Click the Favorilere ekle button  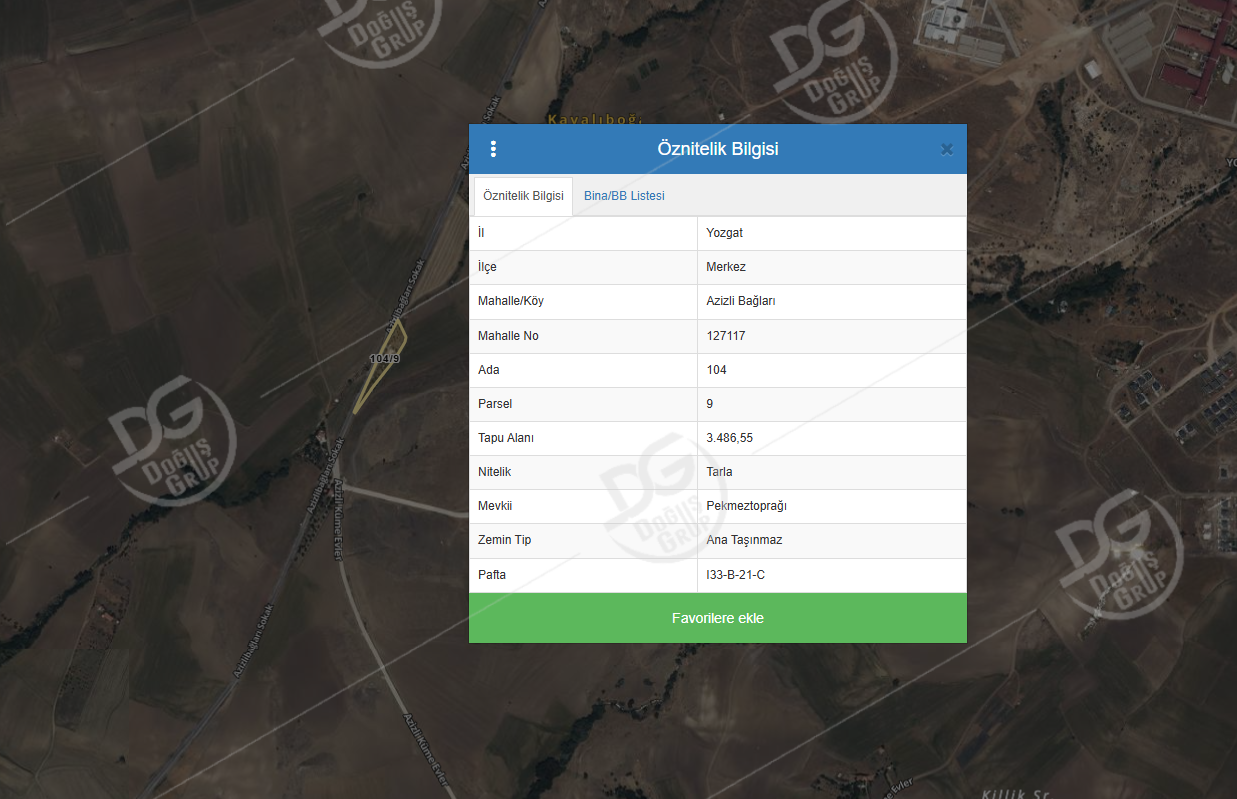tap(718, 618)
